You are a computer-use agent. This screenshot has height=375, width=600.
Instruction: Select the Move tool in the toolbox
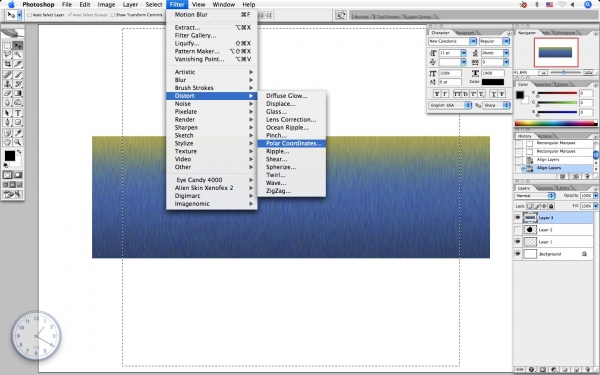tap(18, 46)
